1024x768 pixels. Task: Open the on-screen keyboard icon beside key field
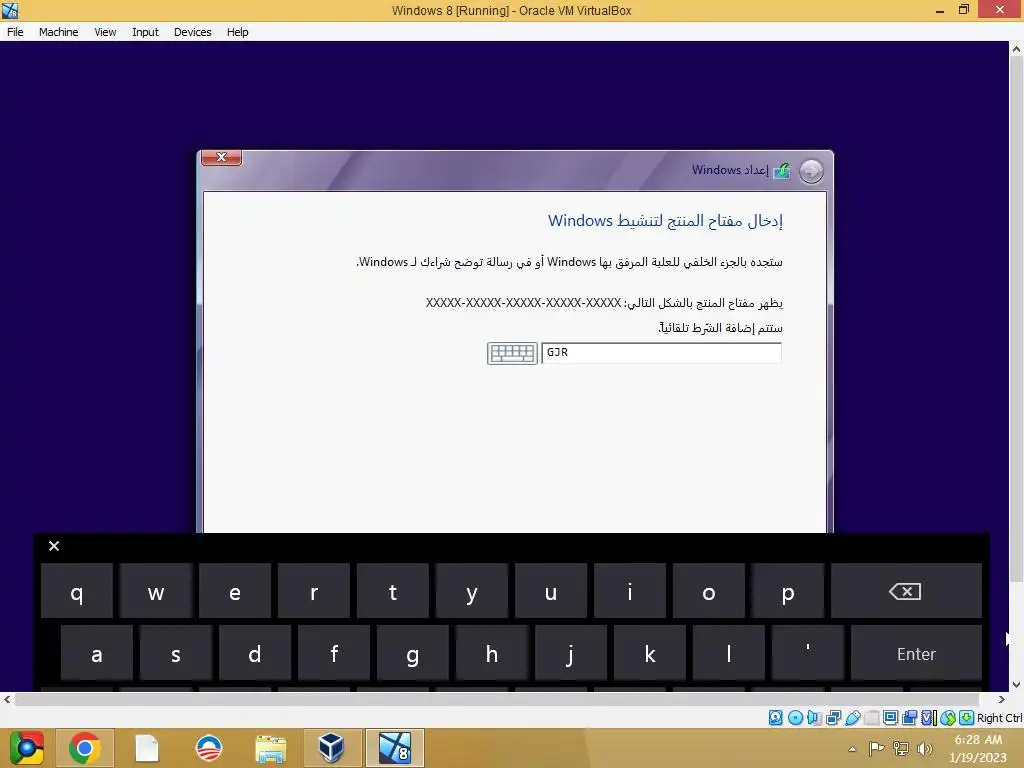click(512, 353)
